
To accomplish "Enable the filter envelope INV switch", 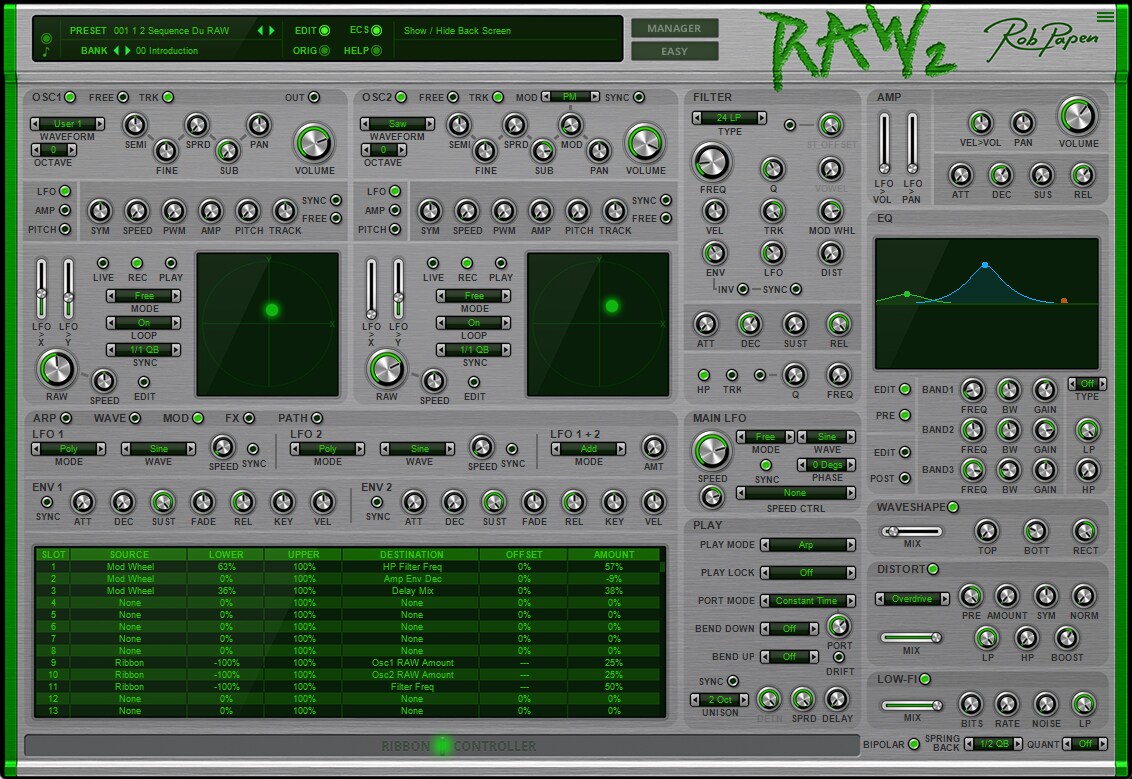I will click(x=743, y=289).
